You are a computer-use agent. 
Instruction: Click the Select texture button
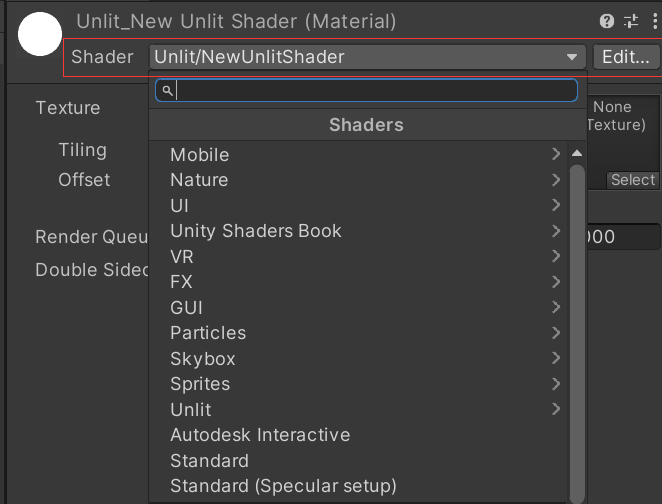[632, 180]
